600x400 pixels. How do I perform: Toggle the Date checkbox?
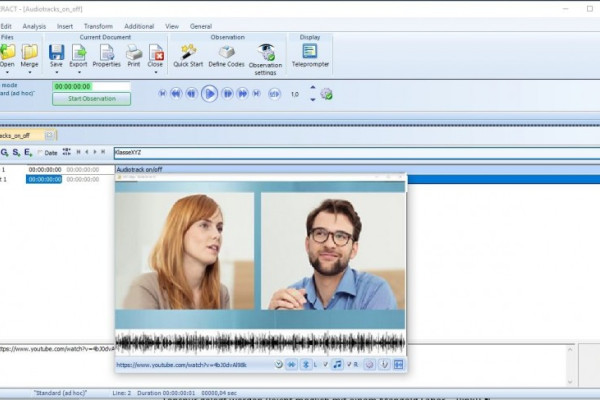click(40, 153)
